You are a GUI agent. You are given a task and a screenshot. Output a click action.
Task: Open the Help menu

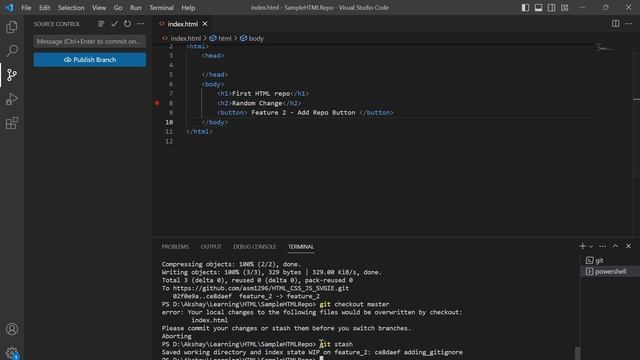[x=188, y=7]
